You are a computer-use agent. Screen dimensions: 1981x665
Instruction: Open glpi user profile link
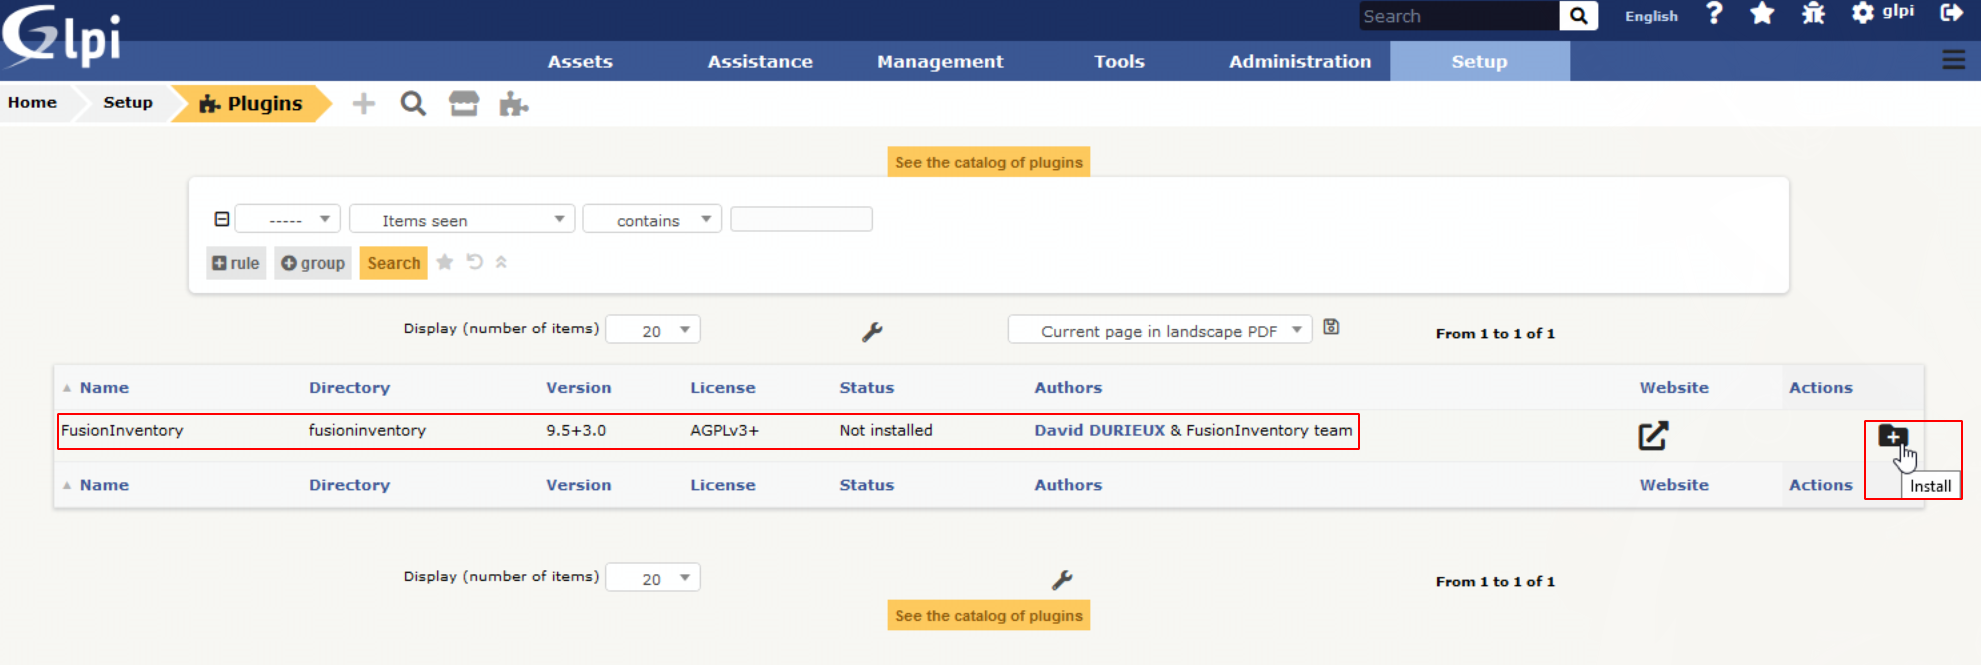(1898, 11)
